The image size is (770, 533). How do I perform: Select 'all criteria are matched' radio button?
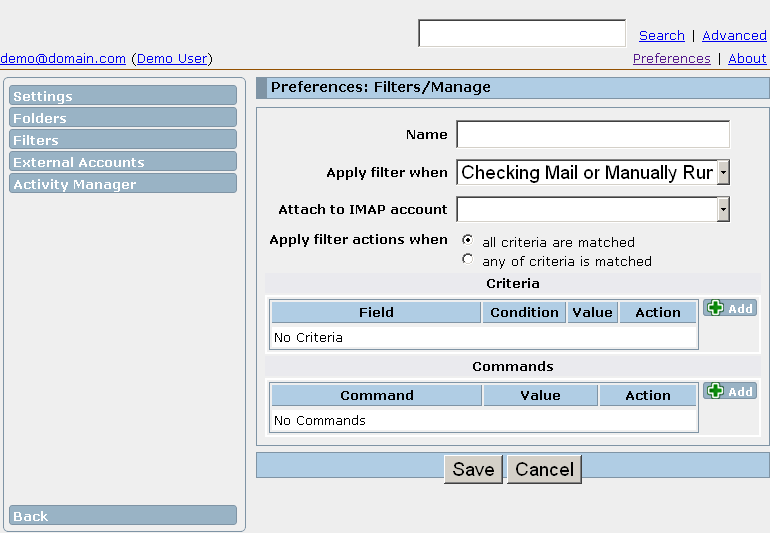pos(468,240)
